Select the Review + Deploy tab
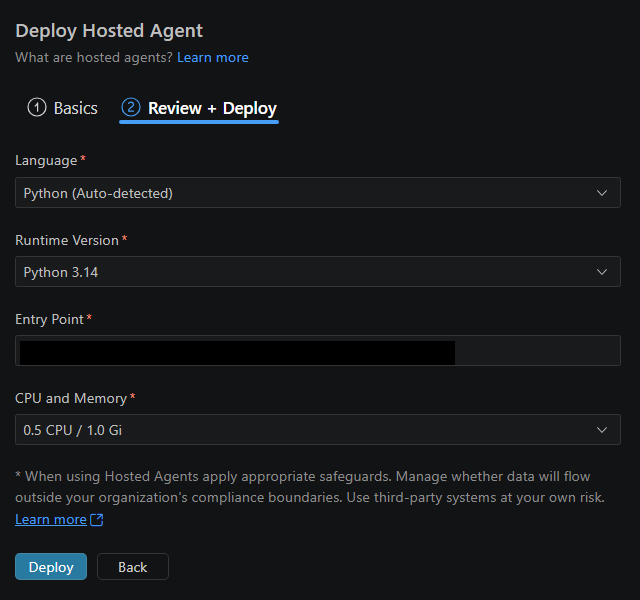Image resolution: width=640 pixels, height=600 pixels. pos(199,108)
